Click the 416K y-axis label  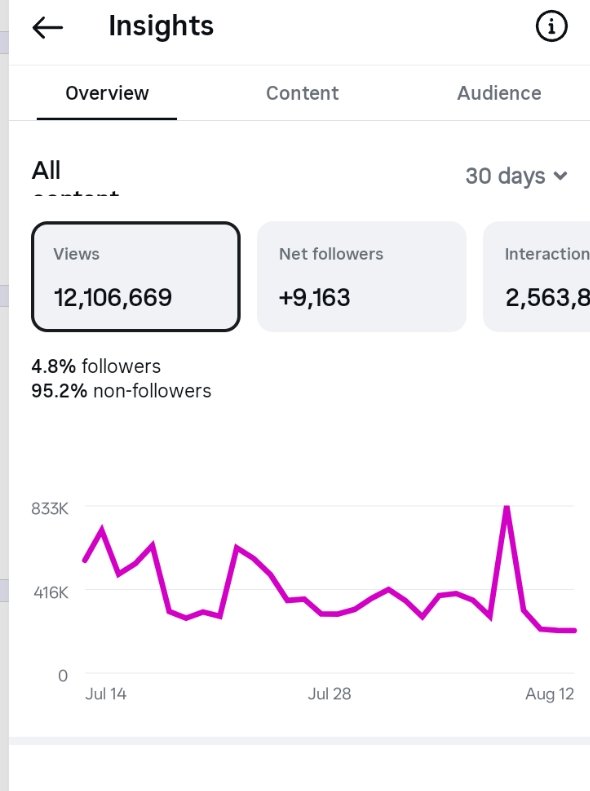(x=51, y=592)
